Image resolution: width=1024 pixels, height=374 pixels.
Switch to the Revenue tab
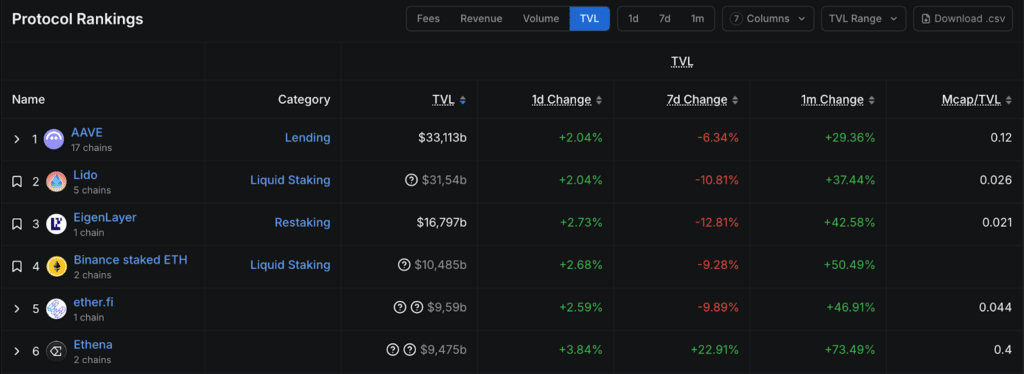tap(481, 19)
